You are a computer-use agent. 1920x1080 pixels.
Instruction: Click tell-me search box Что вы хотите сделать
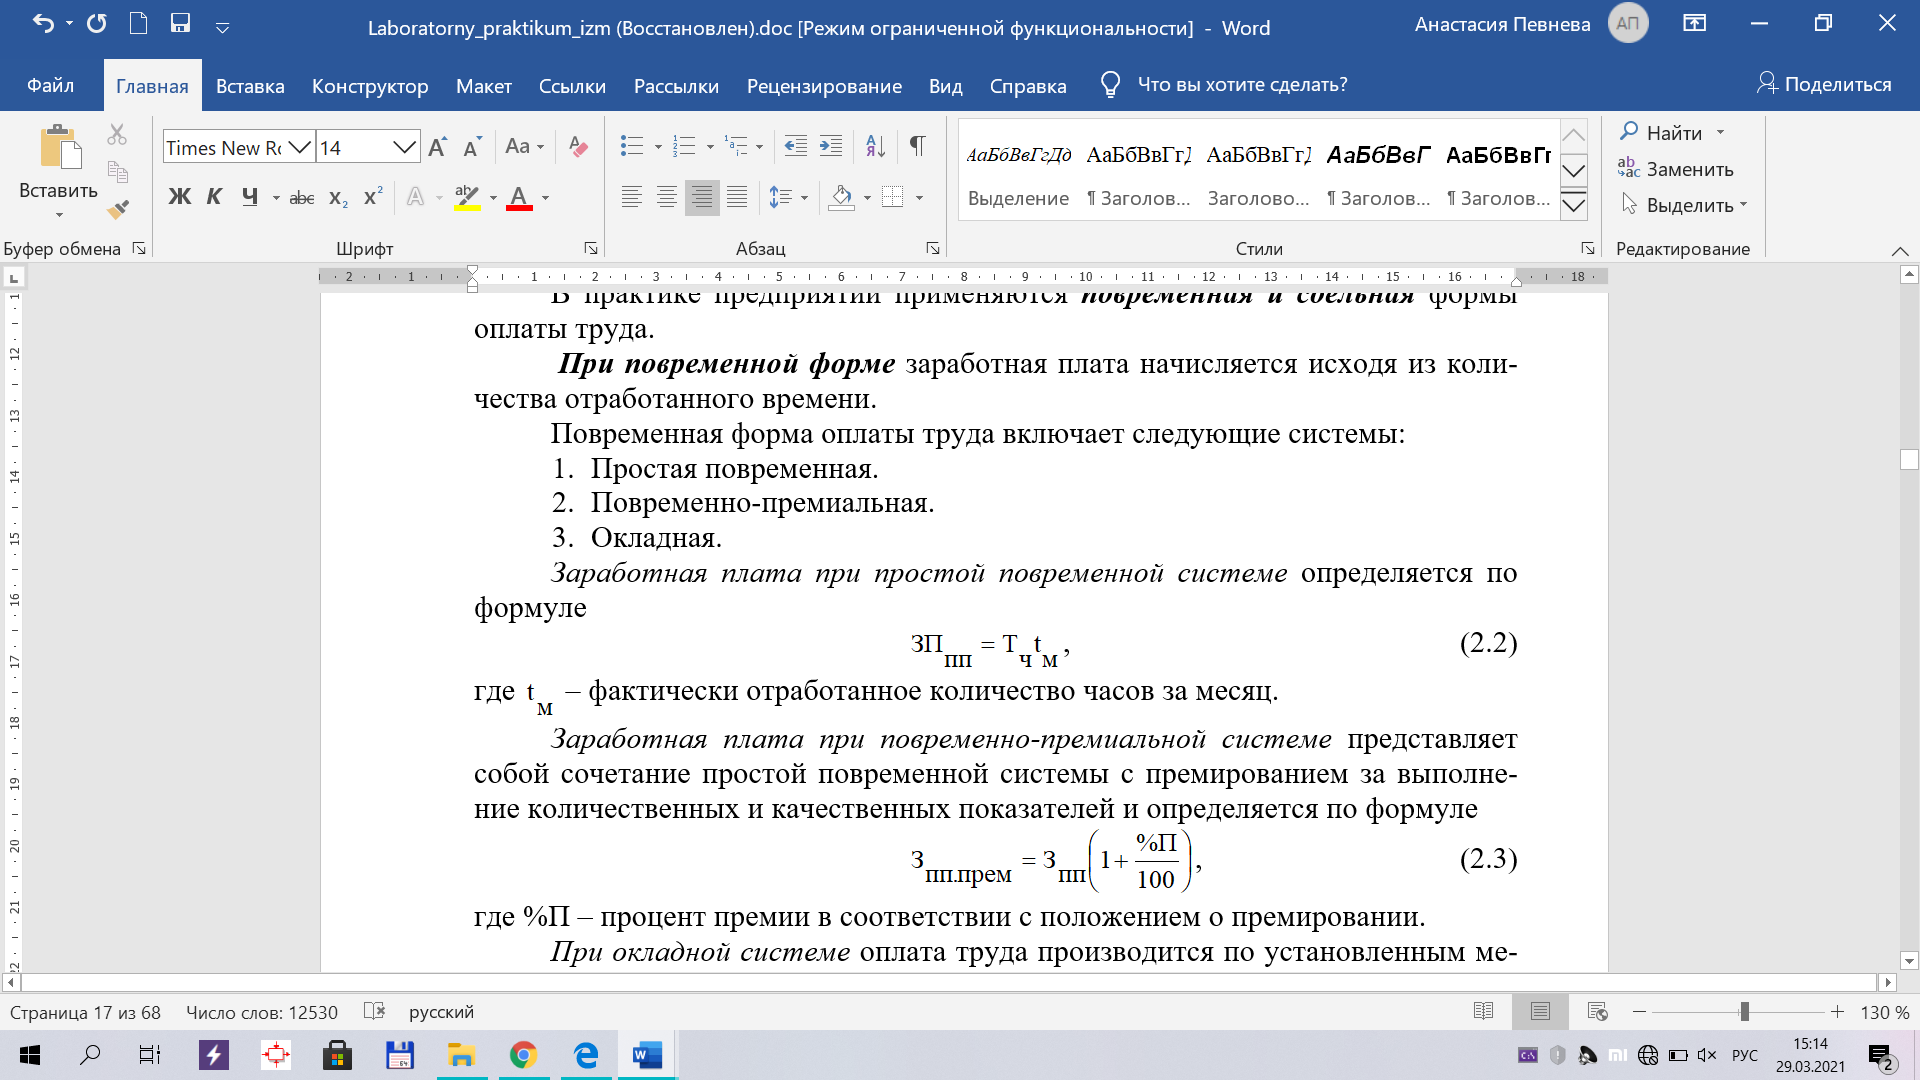click(x=1242, y=85)
